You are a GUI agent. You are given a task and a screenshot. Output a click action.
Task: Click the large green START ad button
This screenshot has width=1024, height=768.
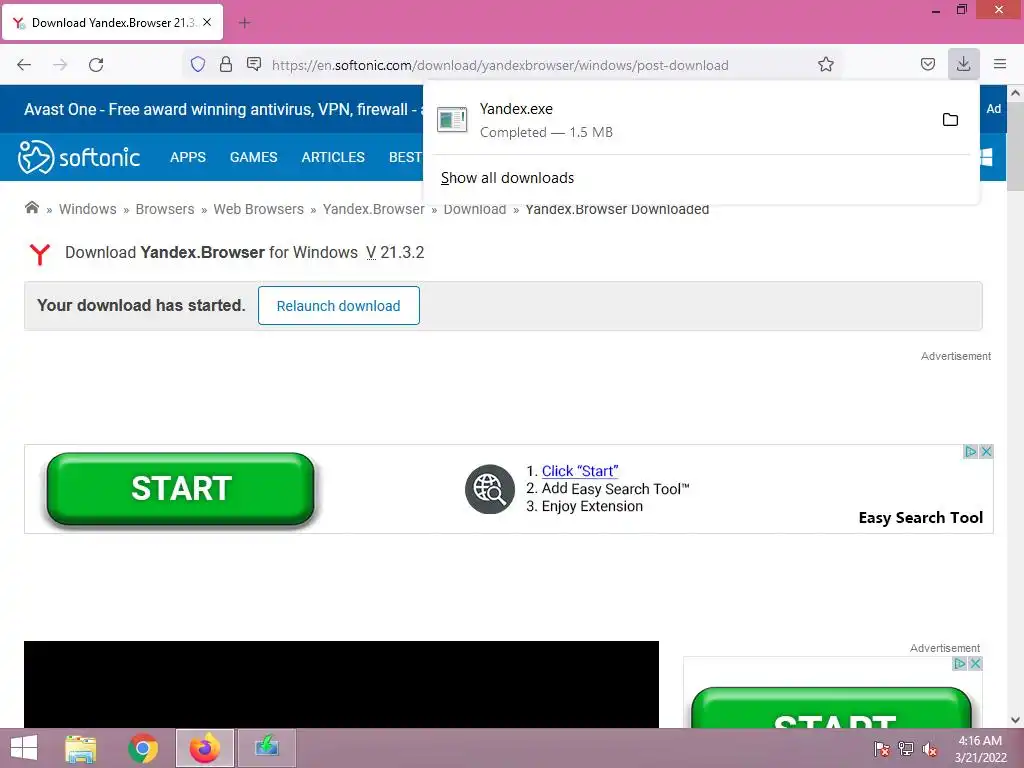click(181, 488)
